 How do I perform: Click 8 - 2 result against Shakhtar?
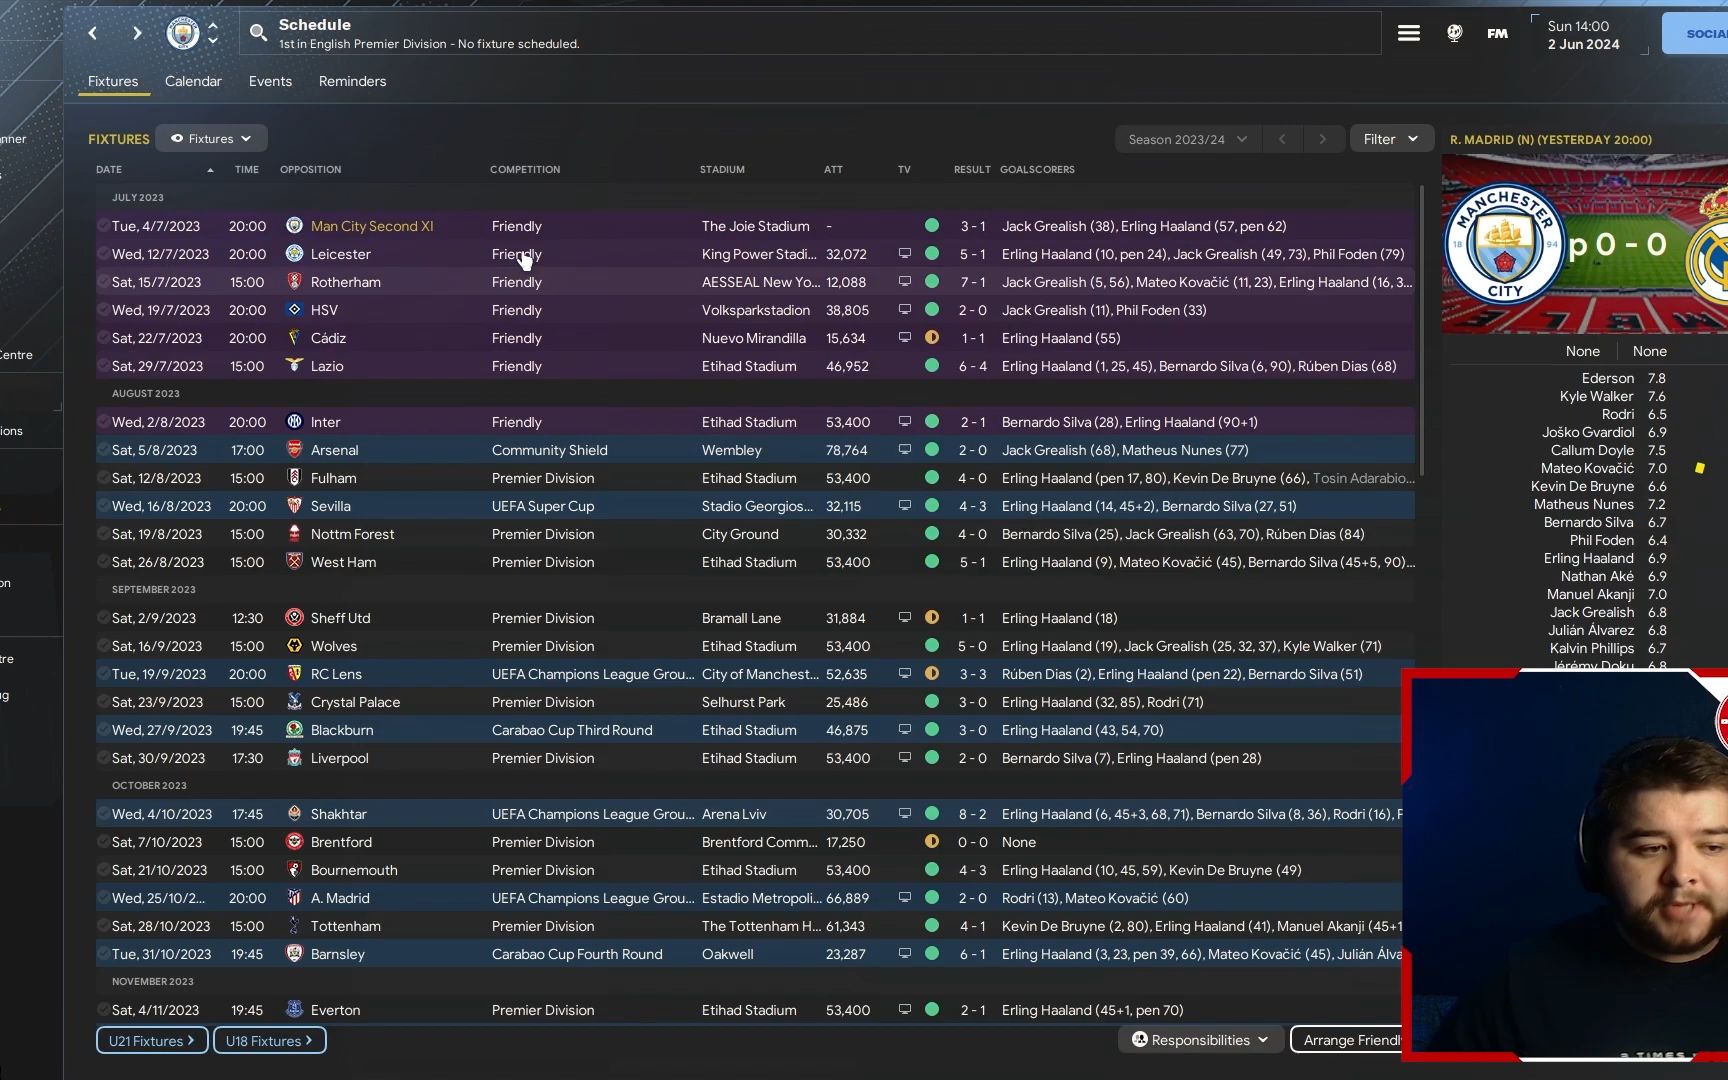click(972, 814)
